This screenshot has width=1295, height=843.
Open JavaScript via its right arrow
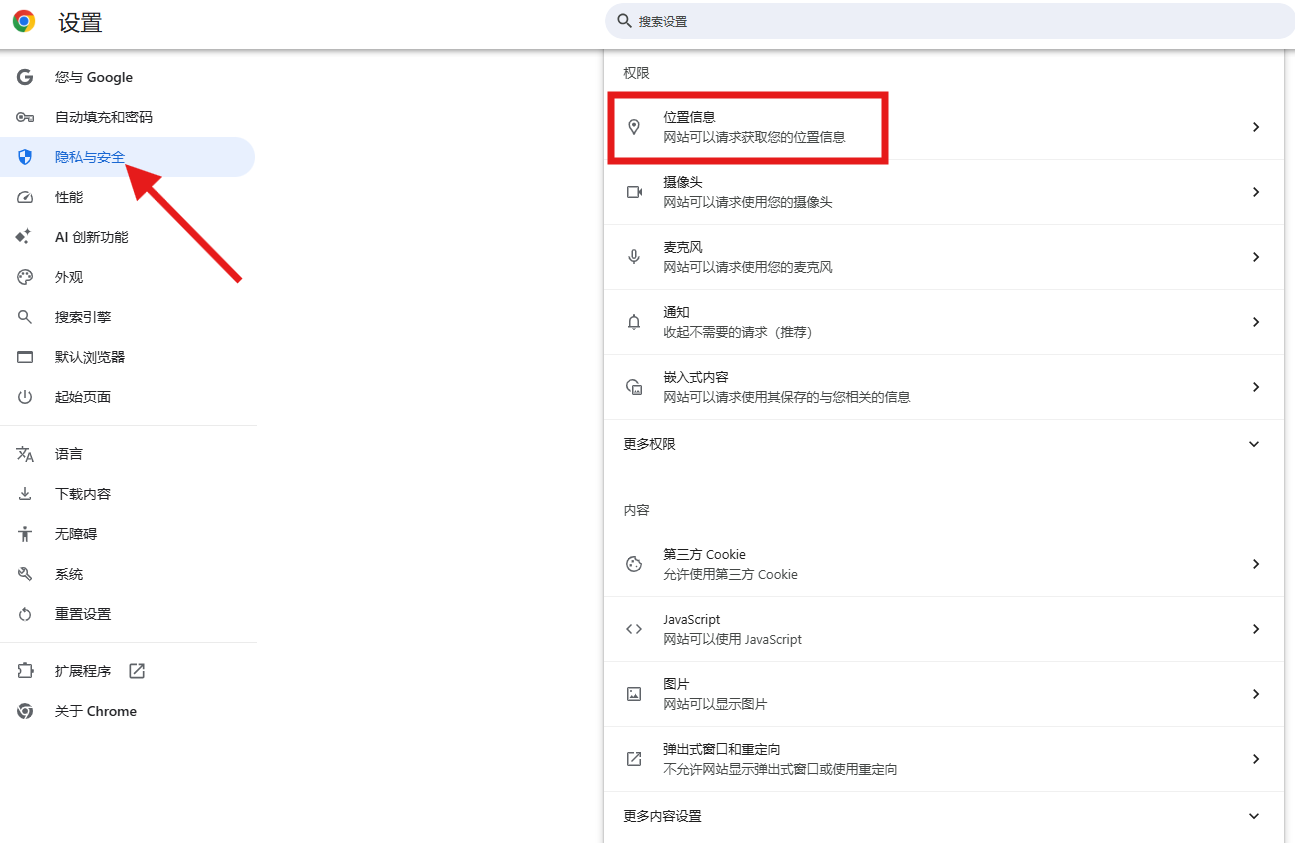pyautogui.click(x=1256, y=629)
